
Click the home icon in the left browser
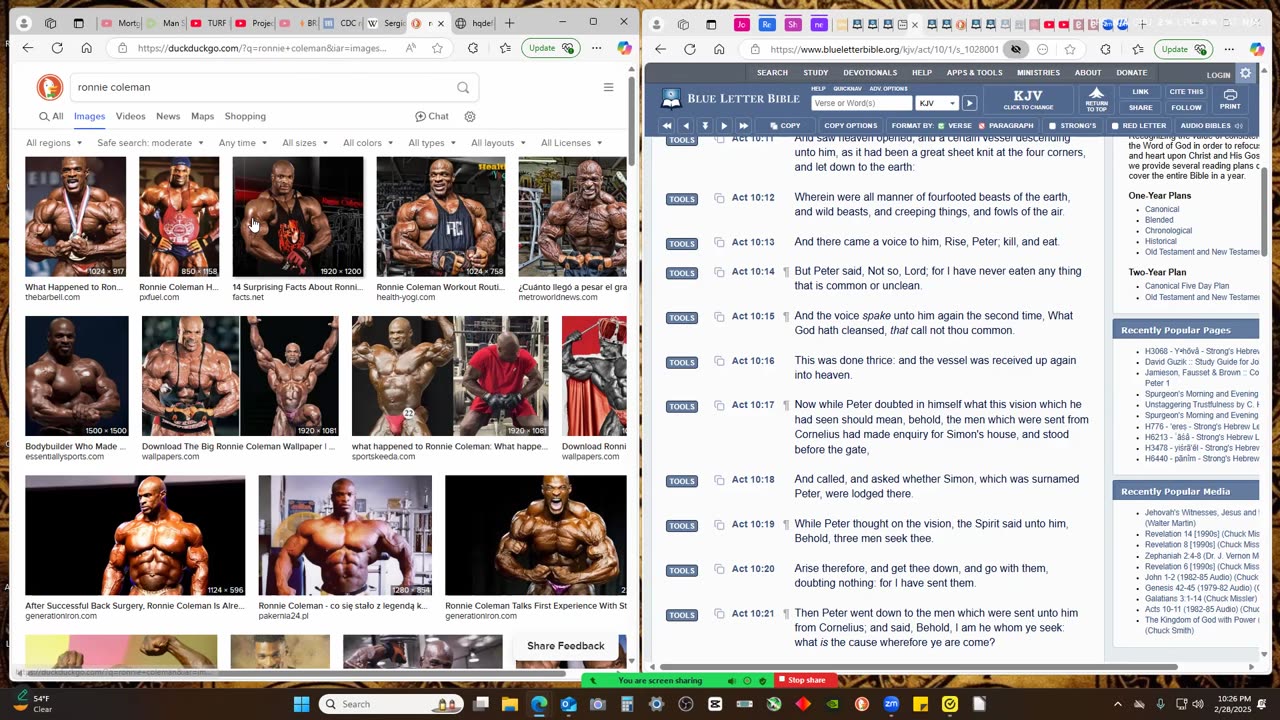pos(86,48)
